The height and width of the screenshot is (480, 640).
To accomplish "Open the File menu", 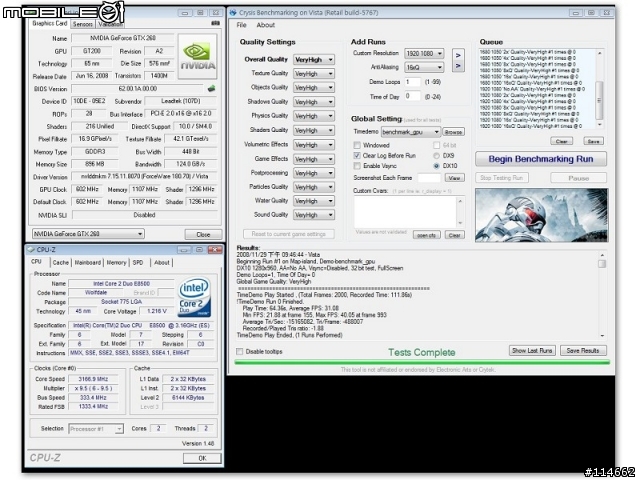I will pos(242,25).
